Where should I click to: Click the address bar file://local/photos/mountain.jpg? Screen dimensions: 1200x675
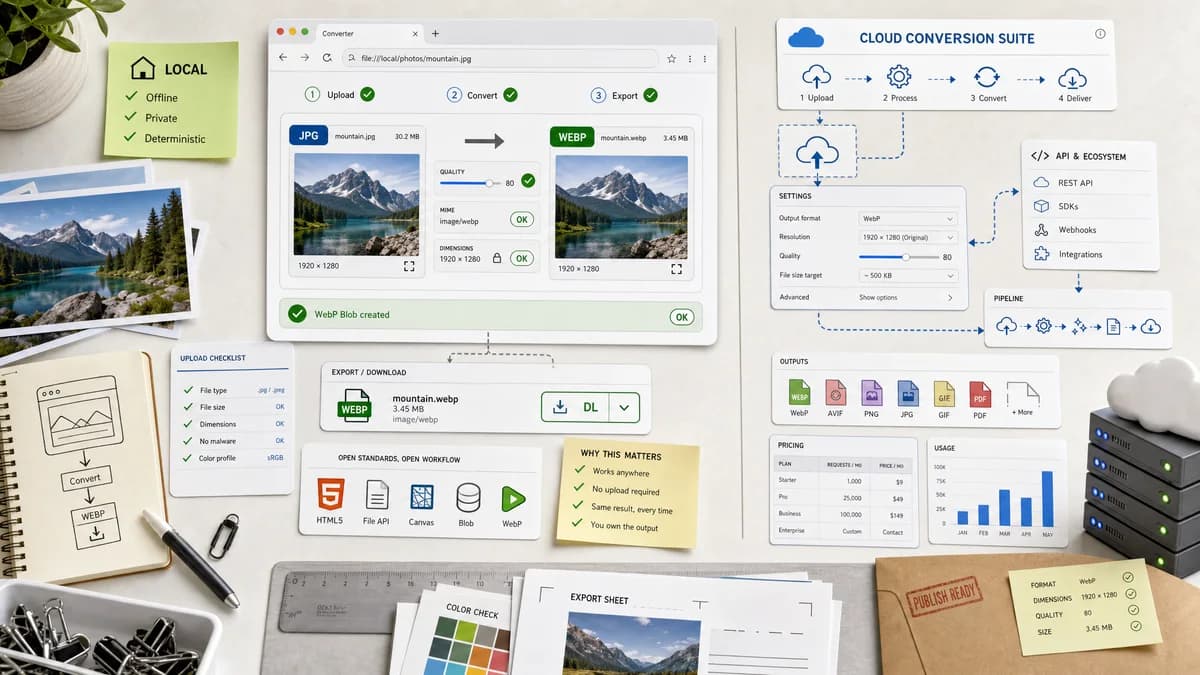500,58
